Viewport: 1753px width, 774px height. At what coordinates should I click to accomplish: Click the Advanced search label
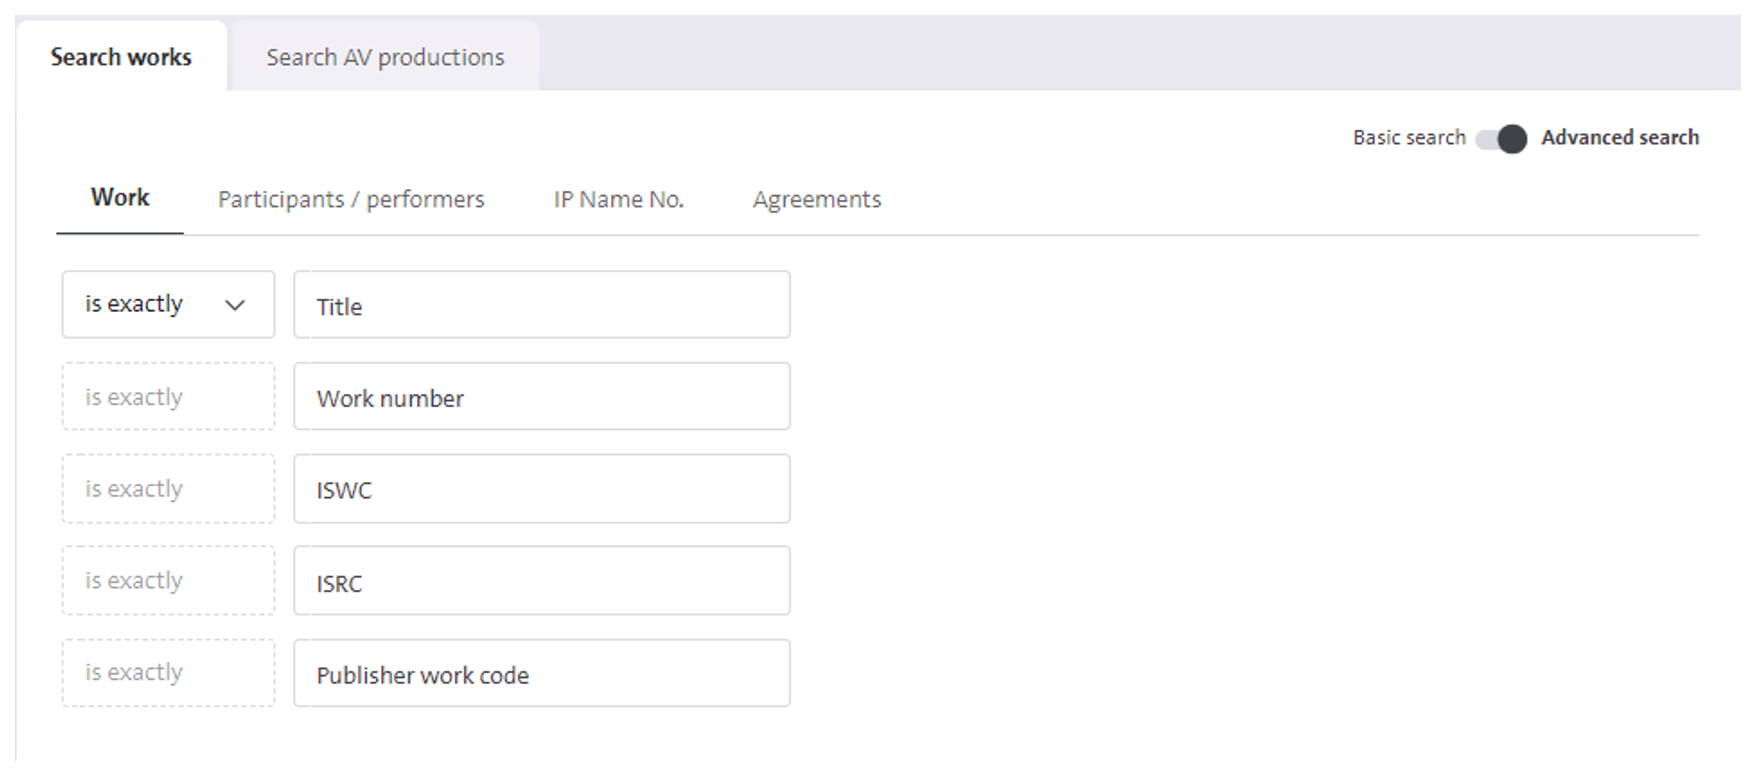click(1620, 138)
